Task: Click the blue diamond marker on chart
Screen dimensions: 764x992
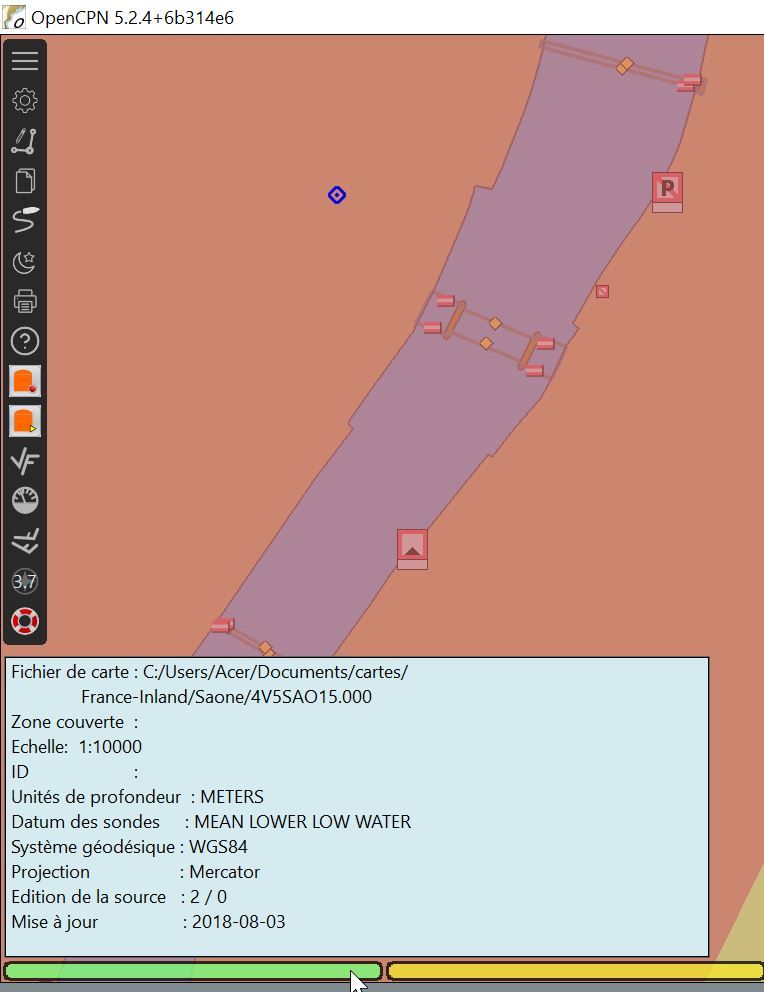Action: tap(337, 195)
